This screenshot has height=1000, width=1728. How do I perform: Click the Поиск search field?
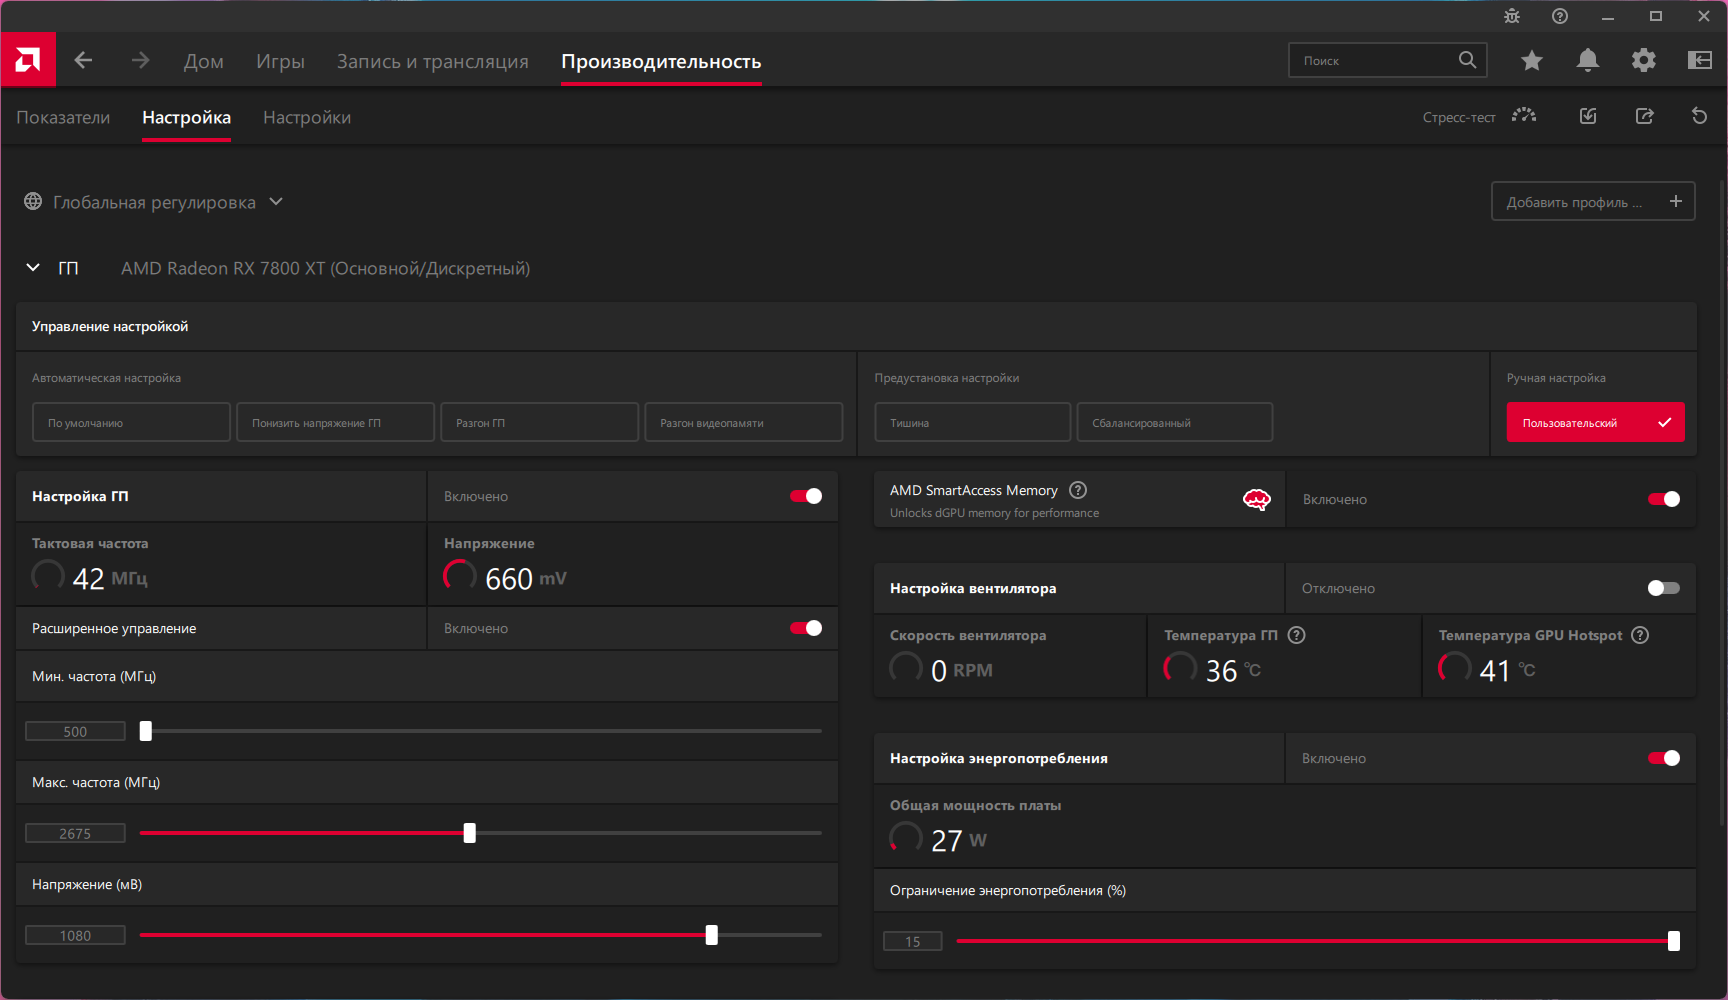[1375, 61]
